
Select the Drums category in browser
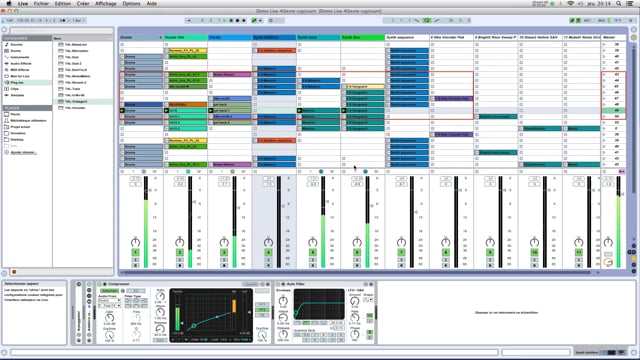(x=16, y=51)
